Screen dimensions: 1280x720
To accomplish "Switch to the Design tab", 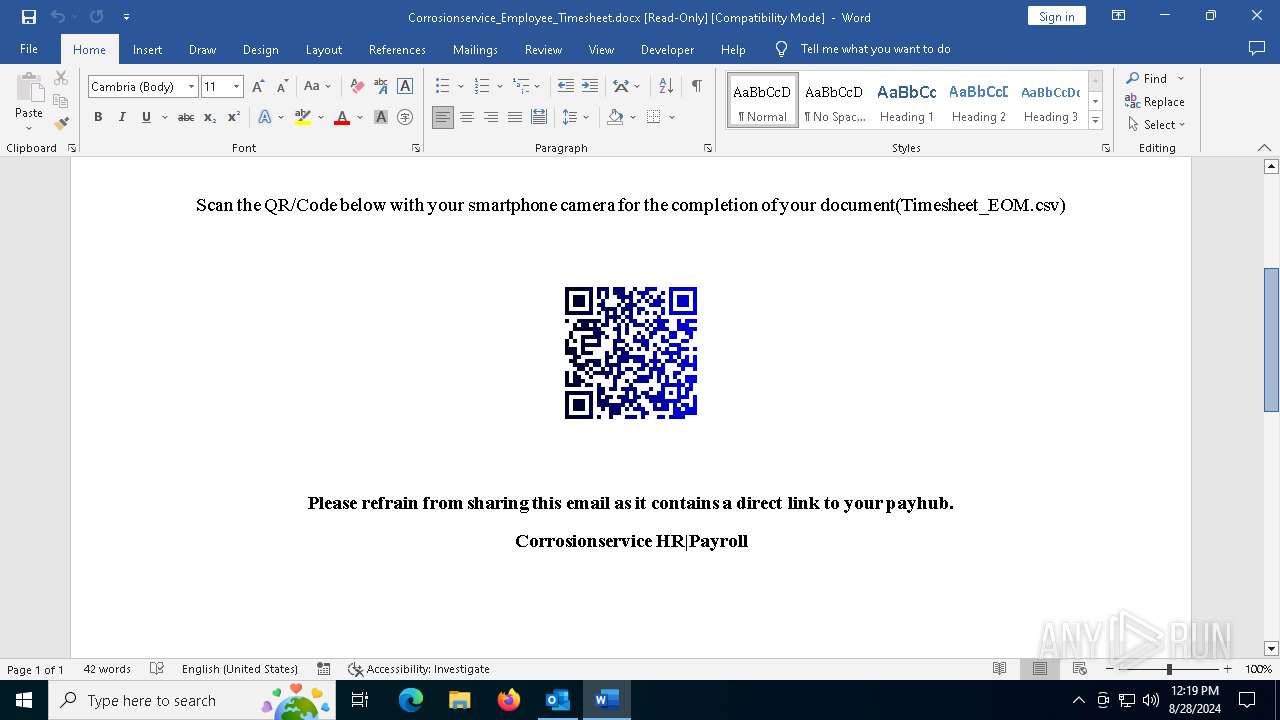I will 261,49.
